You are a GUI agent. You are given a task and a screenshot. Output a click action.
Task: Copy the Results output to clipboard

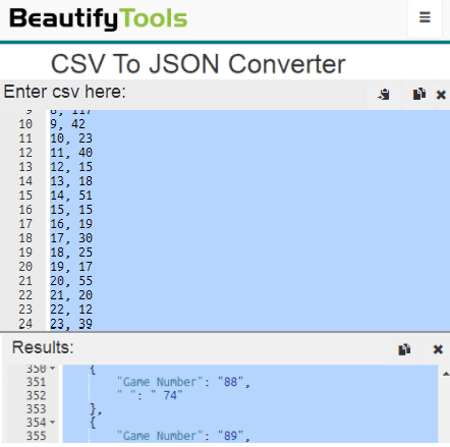tap(404, 349)
